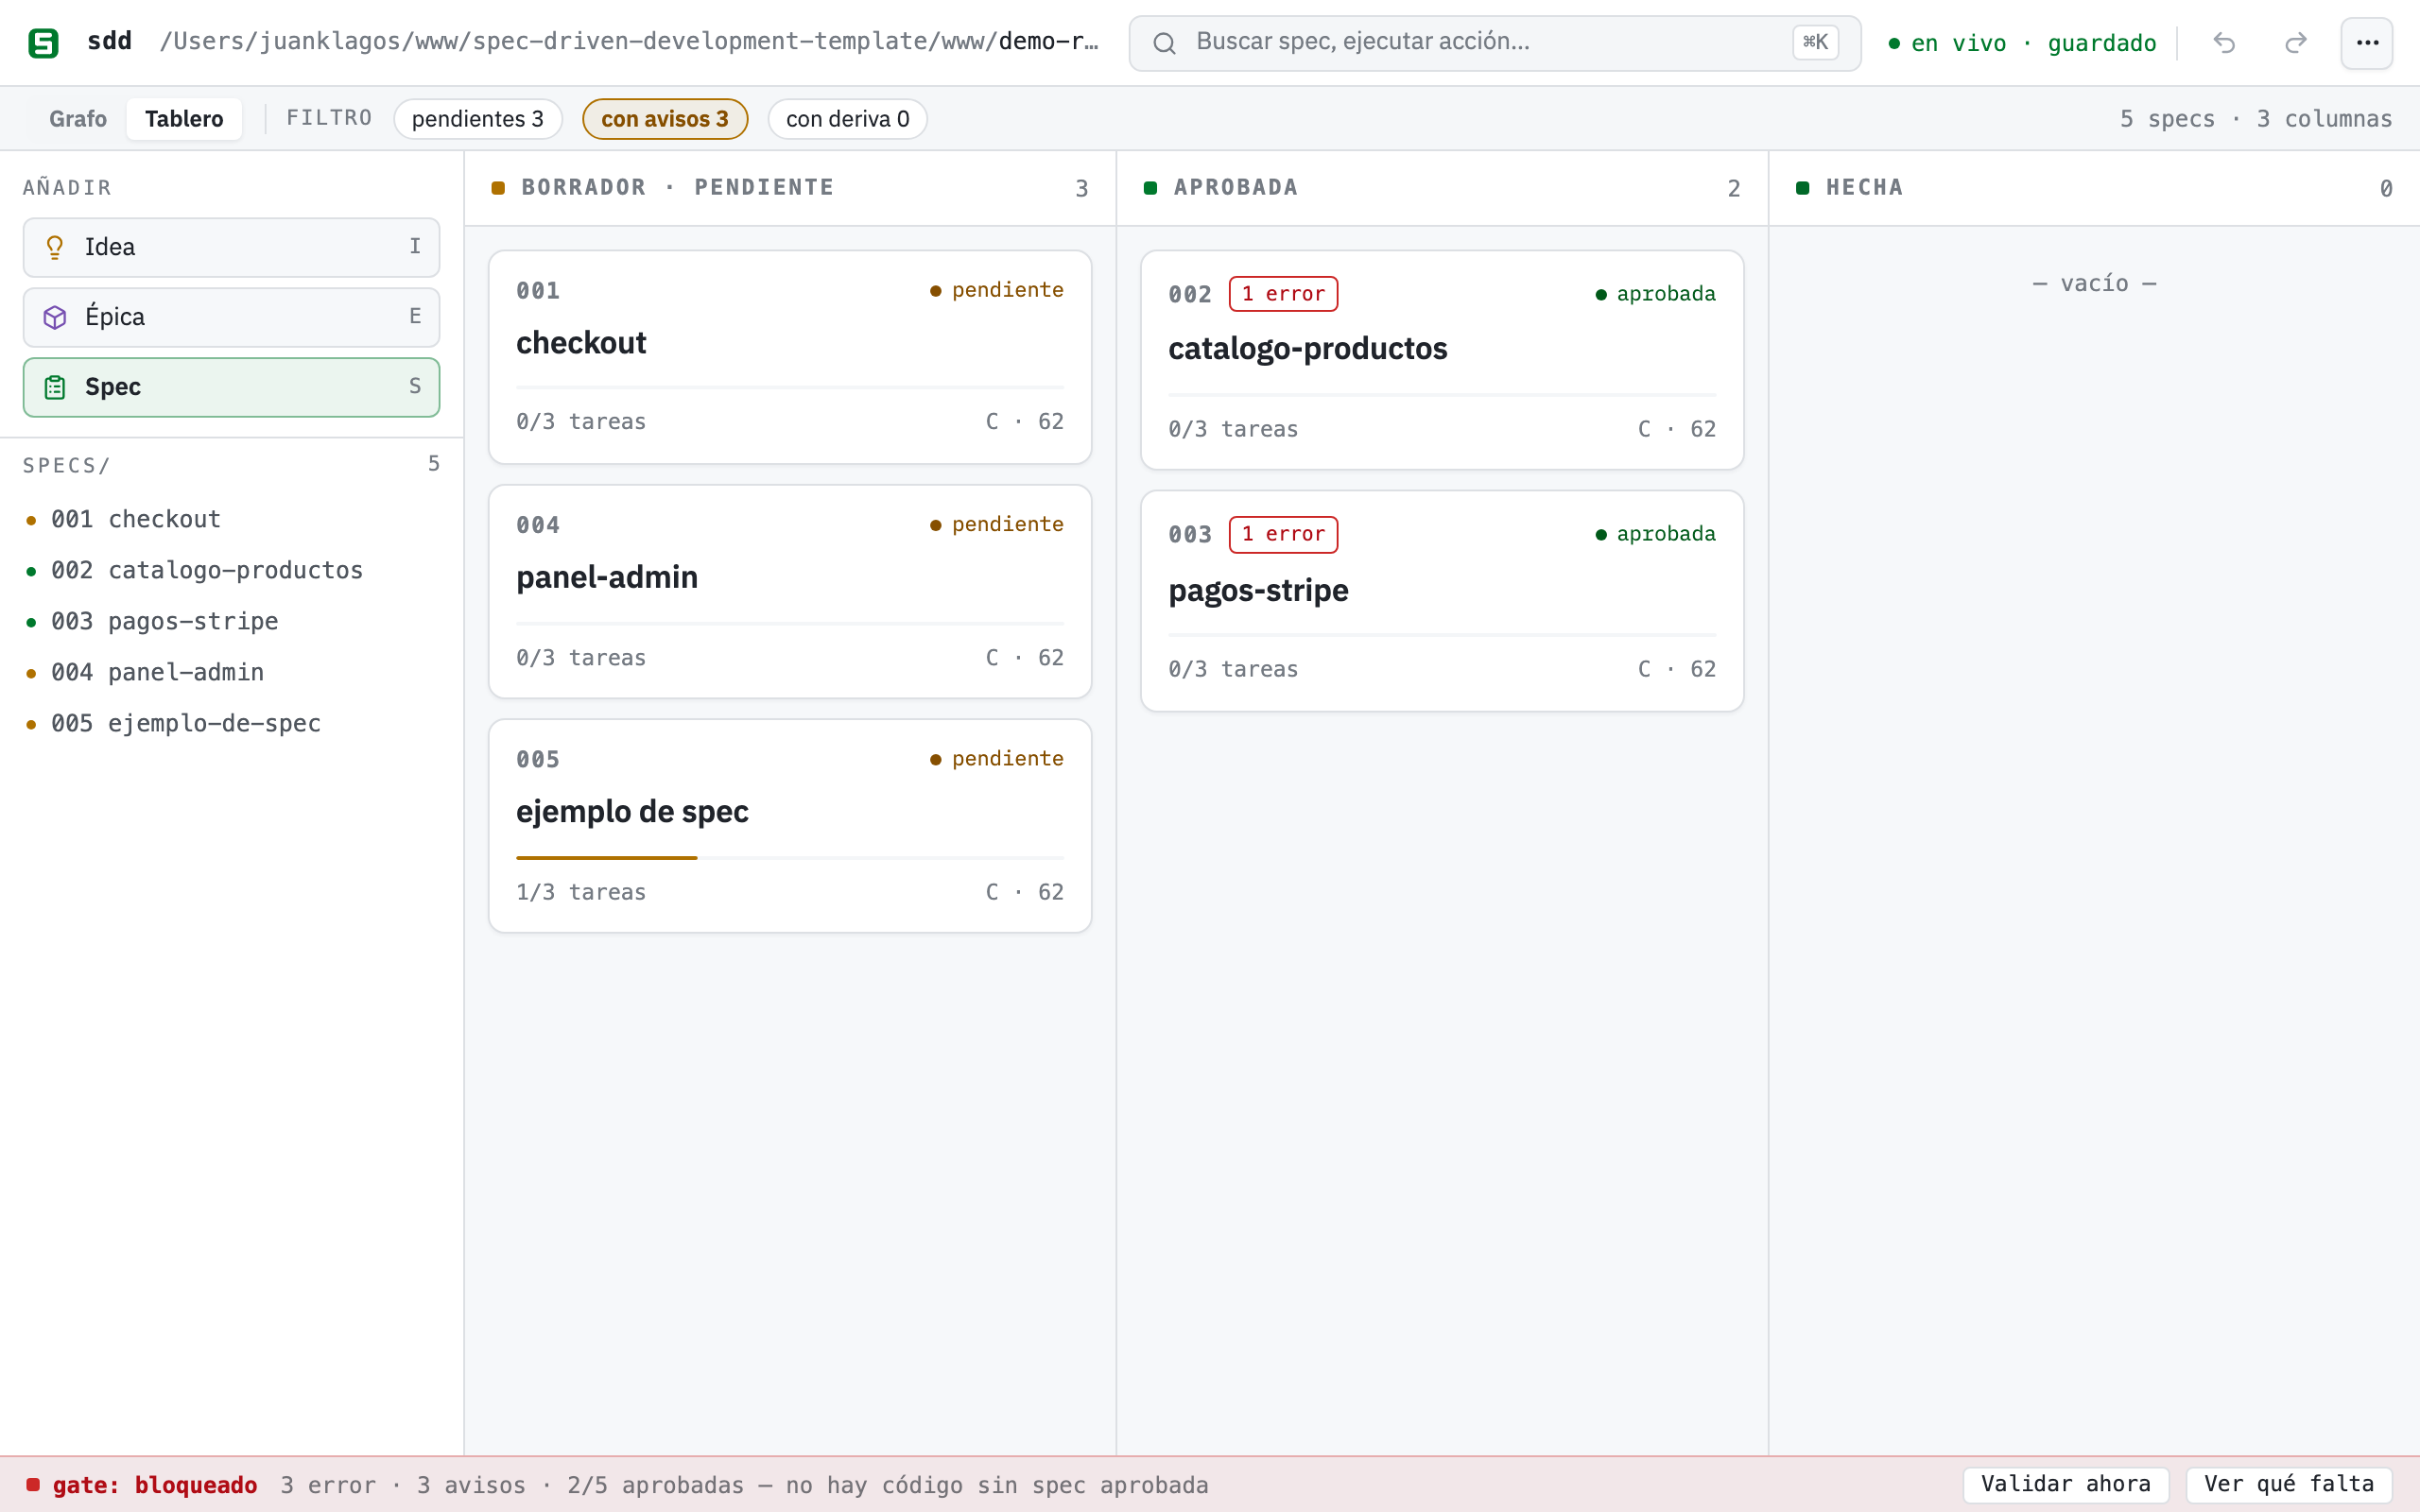Open the catalogo-productos card
2420x1512 pixels.
[x=1441, y=360]
